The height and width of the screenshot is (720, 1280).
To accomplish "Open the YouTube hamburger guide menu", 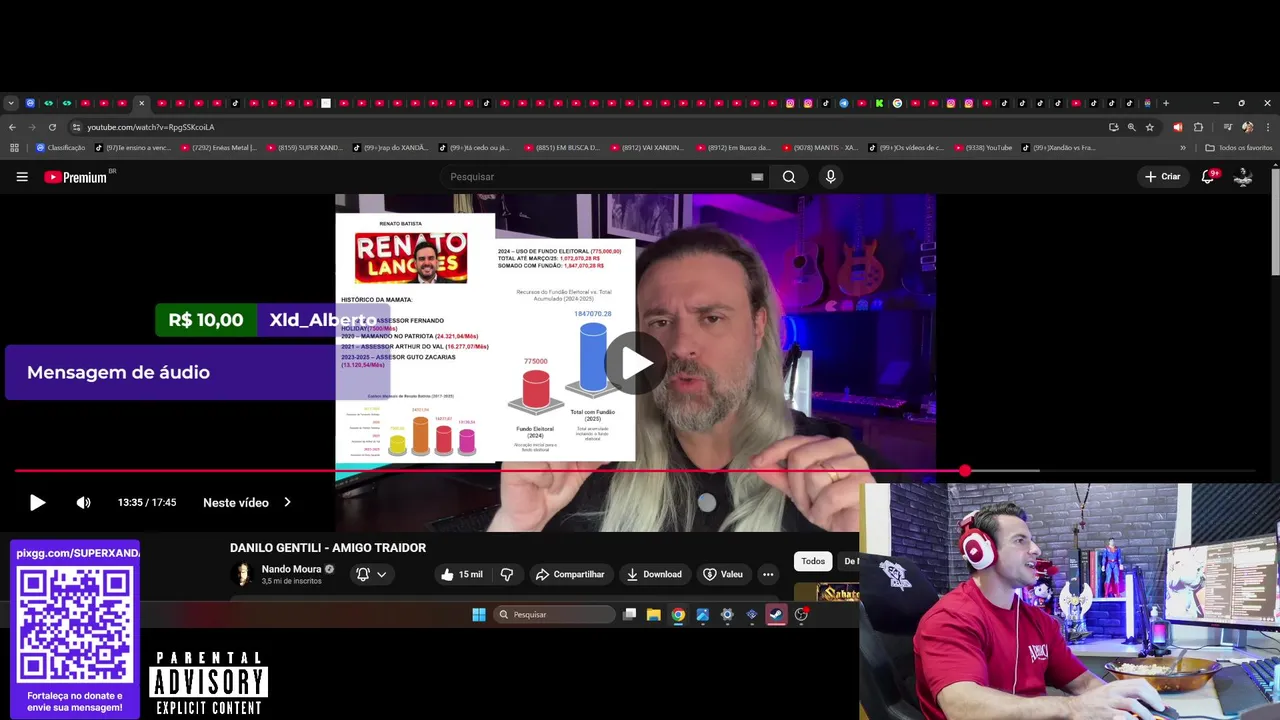I will click(x=22, y=177).
